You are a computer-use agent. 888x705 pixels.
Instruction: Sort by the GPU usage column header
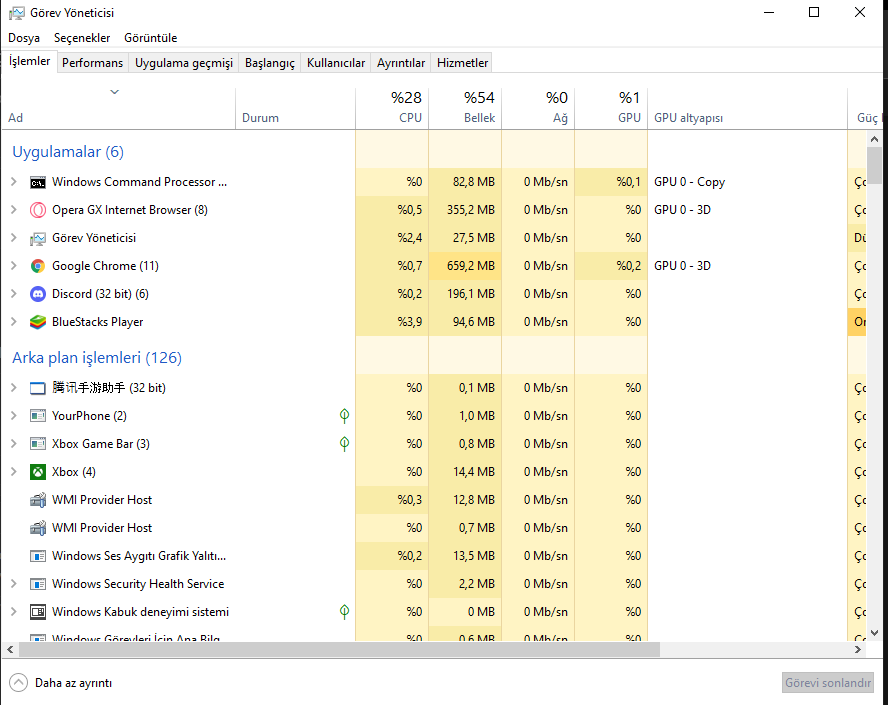pos(611,109)
